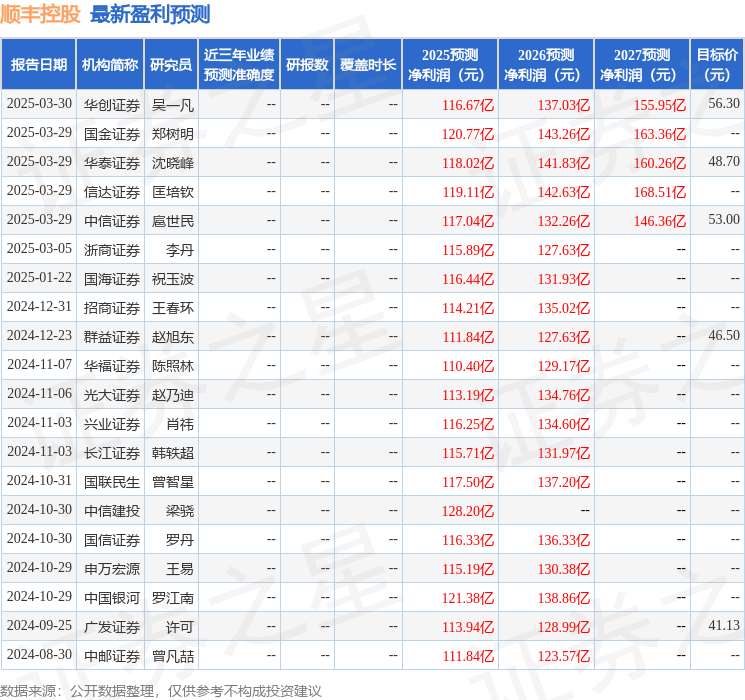Select the 信达证券 institution cell
Screen dimensions: 745x700
(x=112, y=192)
